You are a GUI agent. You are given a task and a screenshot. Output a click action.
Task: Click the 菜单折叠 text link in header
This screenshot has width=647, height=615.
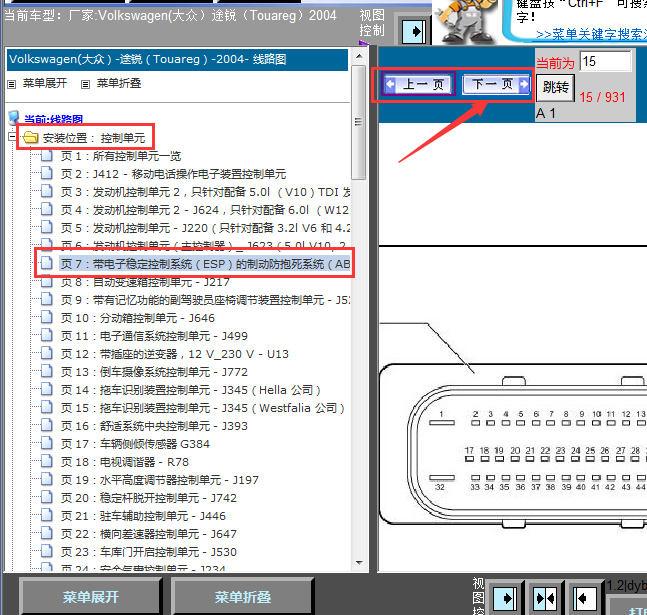point(119,83)
